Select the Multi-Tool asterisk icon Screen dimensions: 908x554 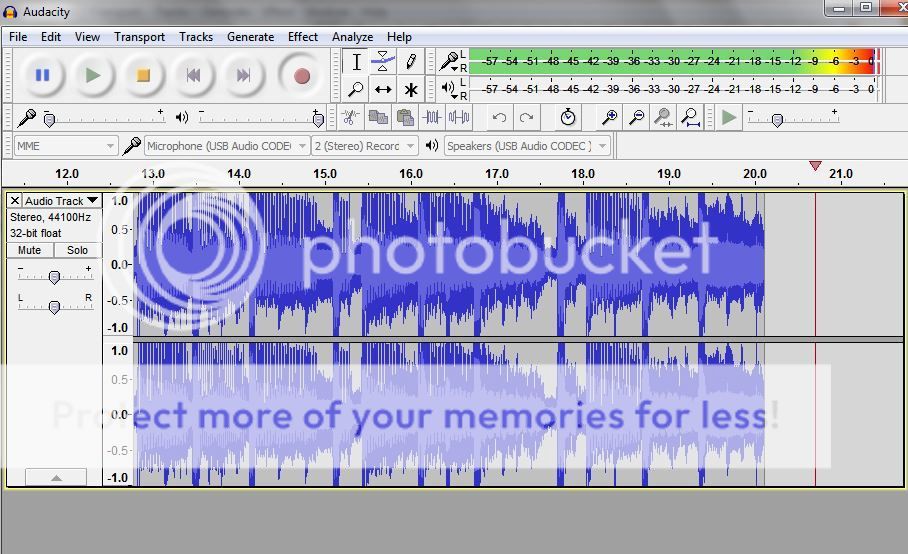point(410,89)
